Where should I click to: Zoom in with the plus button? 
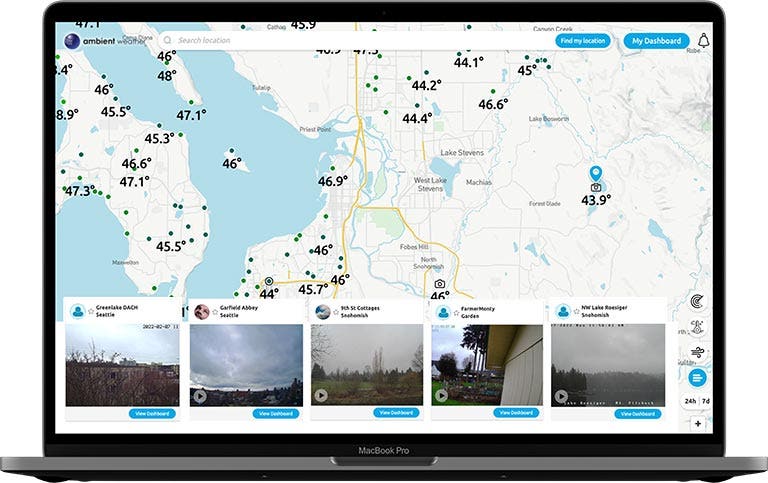pyautogui.click(x=698, y=423)
